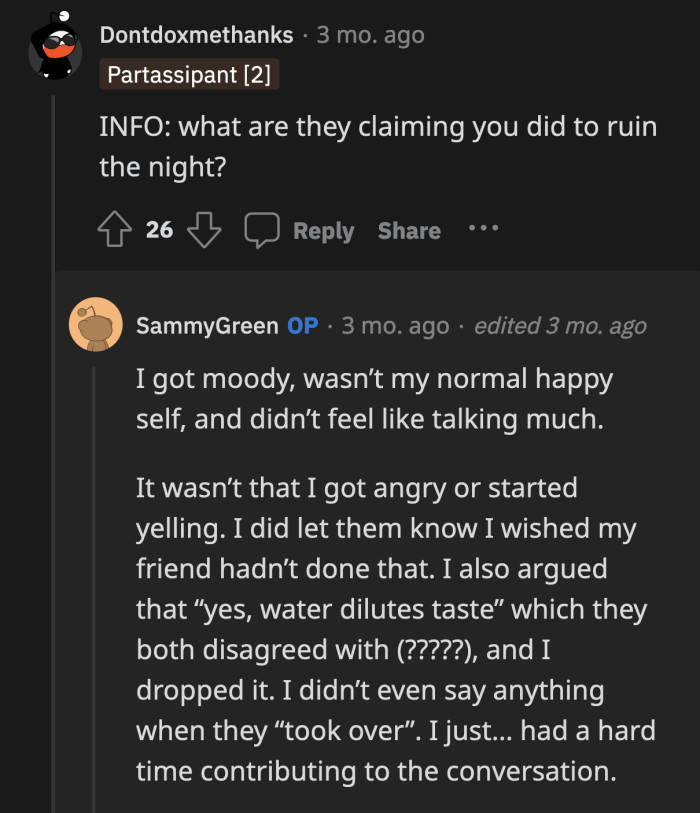Upvote the comment with the up arrow
700x813 pixels.
[115, 229]
